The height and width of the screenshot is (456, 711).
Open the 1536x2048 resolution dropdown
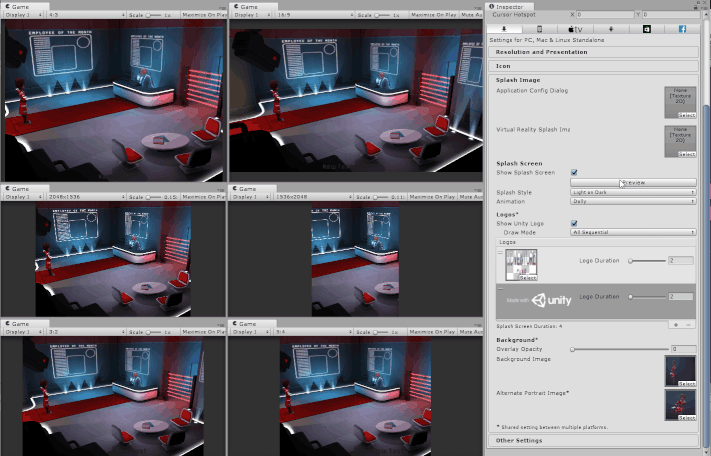313,197
